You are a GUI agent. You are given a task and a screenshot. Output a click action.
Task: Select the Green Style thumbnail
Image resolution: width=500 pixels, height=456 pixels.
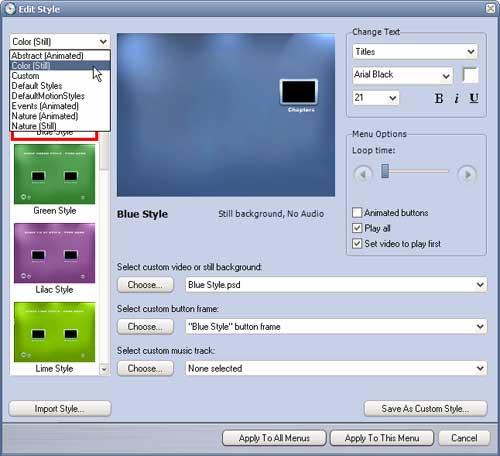click(54, 174)
